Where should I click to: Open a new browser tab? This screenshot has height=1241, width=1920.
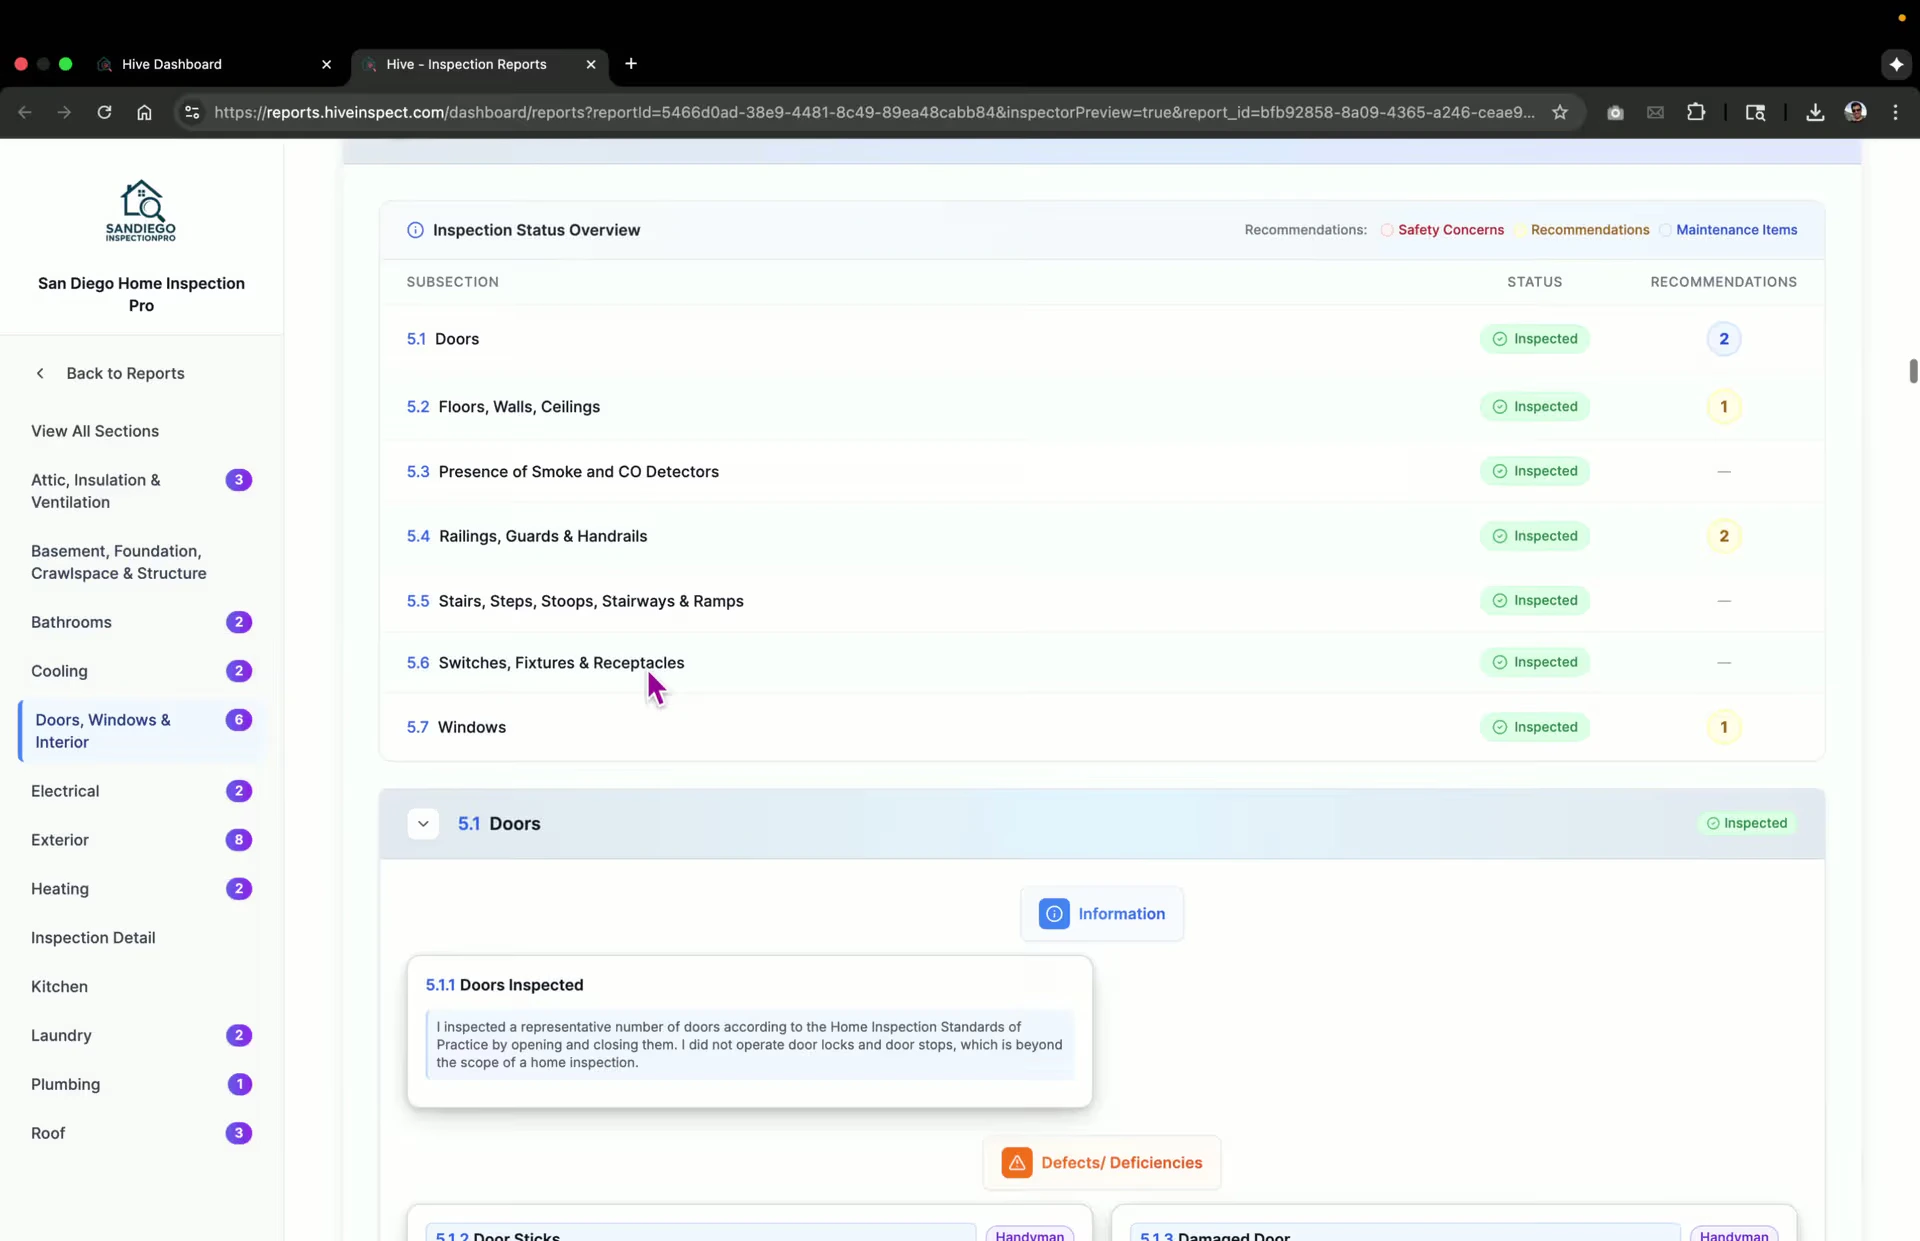click(631, 64)
